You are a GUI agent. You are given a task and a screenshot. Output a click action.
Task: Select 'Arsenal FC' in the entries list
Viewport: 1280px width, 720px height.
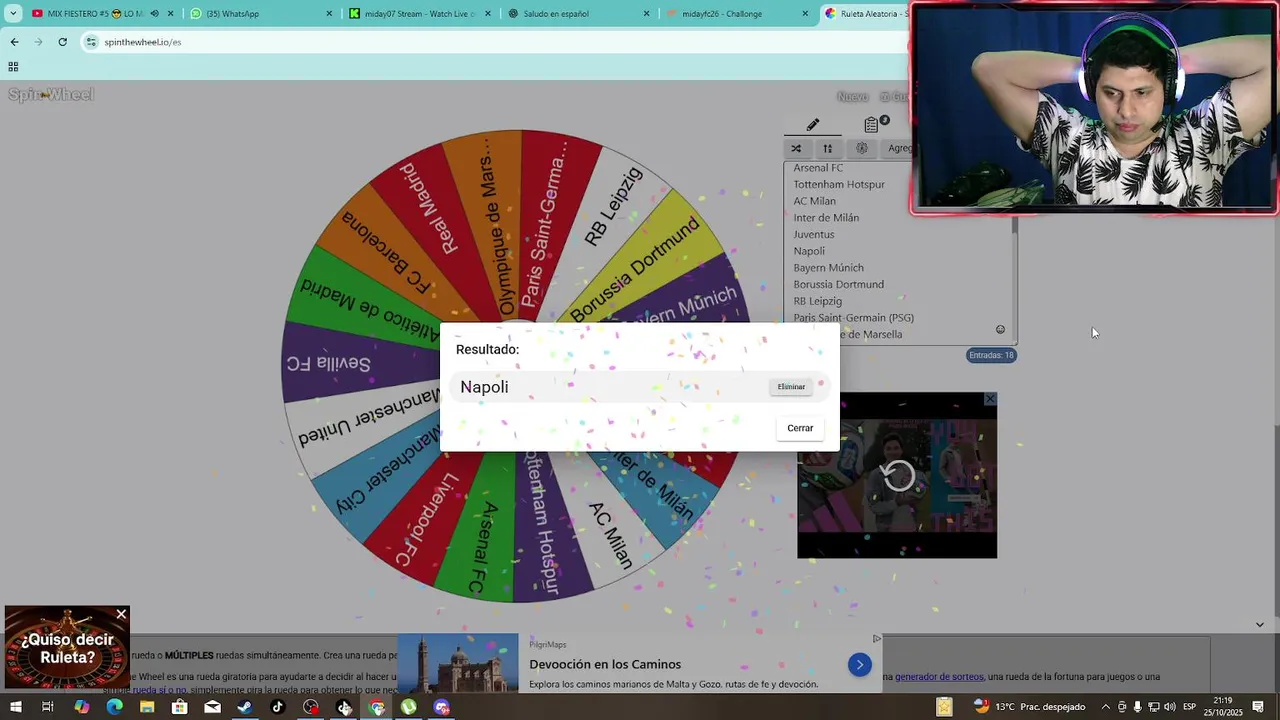tap(818, 168)
